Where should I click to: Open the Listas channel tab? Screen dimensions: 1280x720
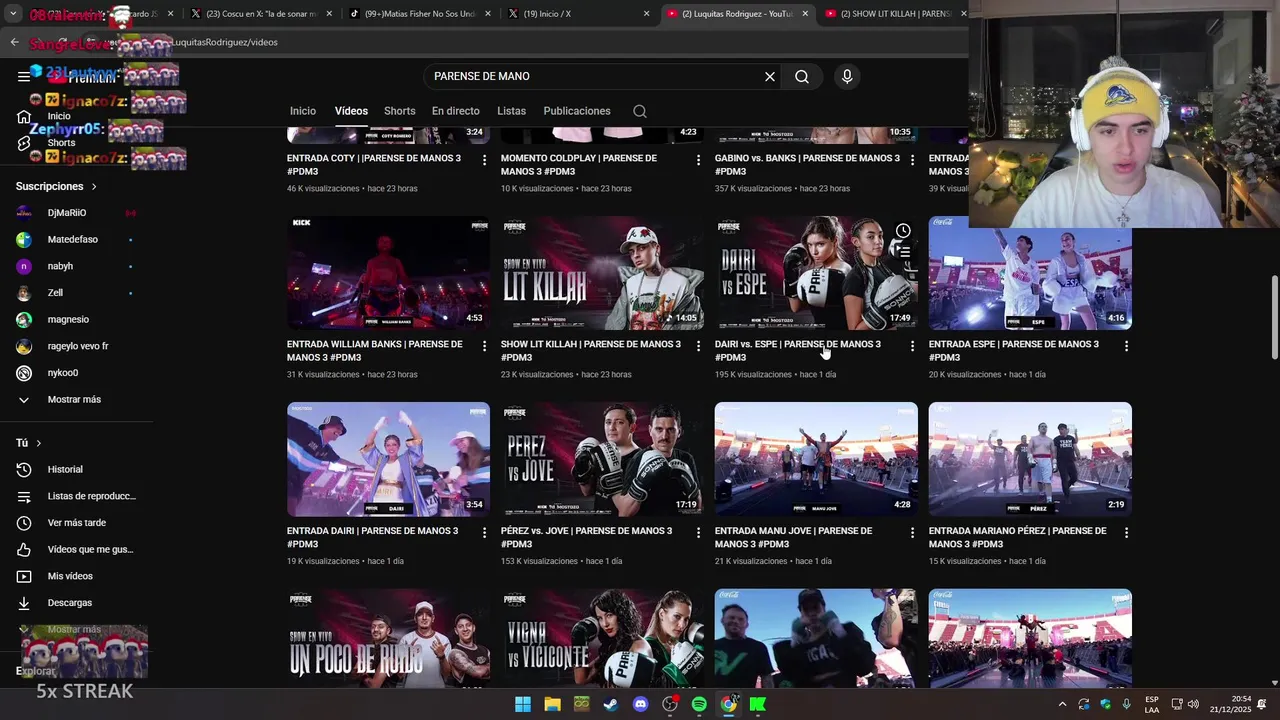coord(511,111)
